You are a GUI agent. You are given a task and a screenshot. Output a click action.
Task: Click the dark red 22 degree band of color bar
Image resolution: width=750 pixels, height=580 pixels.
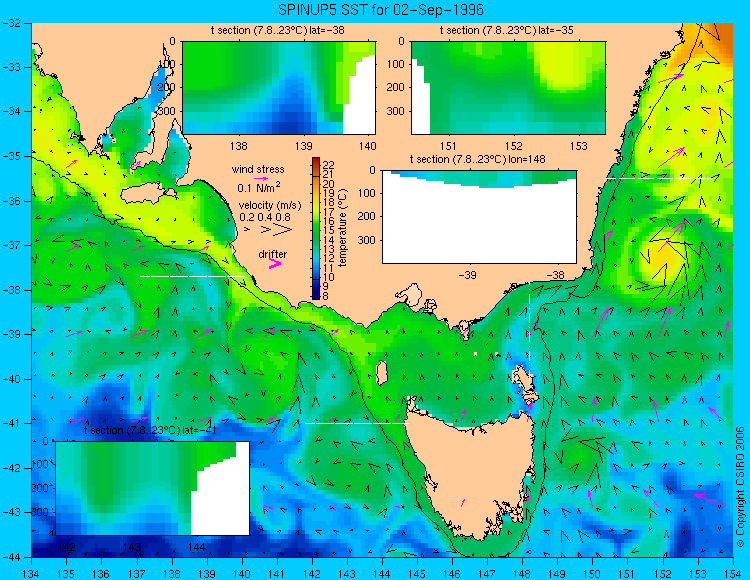coord(316,162)
